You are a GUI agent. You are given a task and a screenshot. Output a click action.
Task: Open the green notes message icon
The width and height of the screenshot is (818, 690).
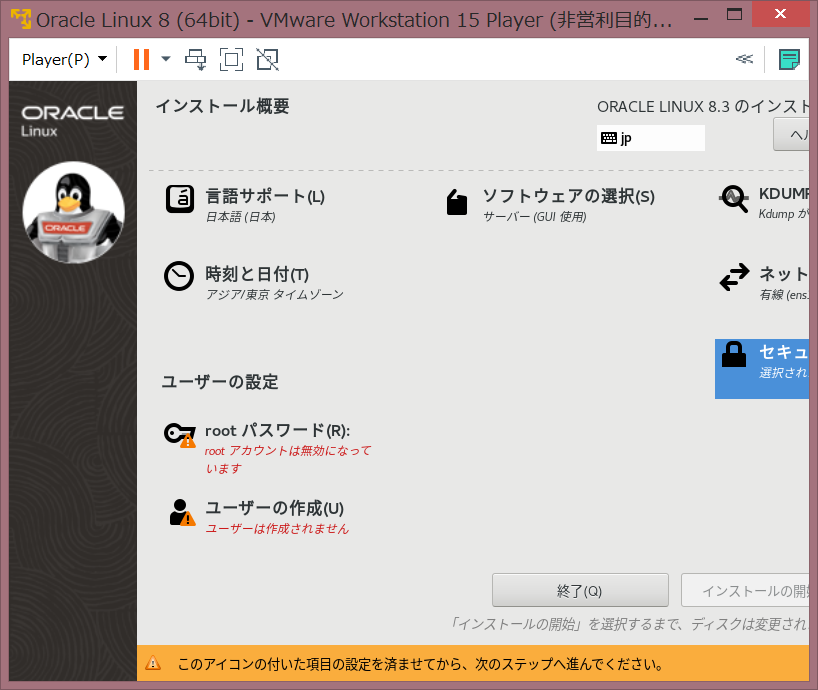click(789, 59)
